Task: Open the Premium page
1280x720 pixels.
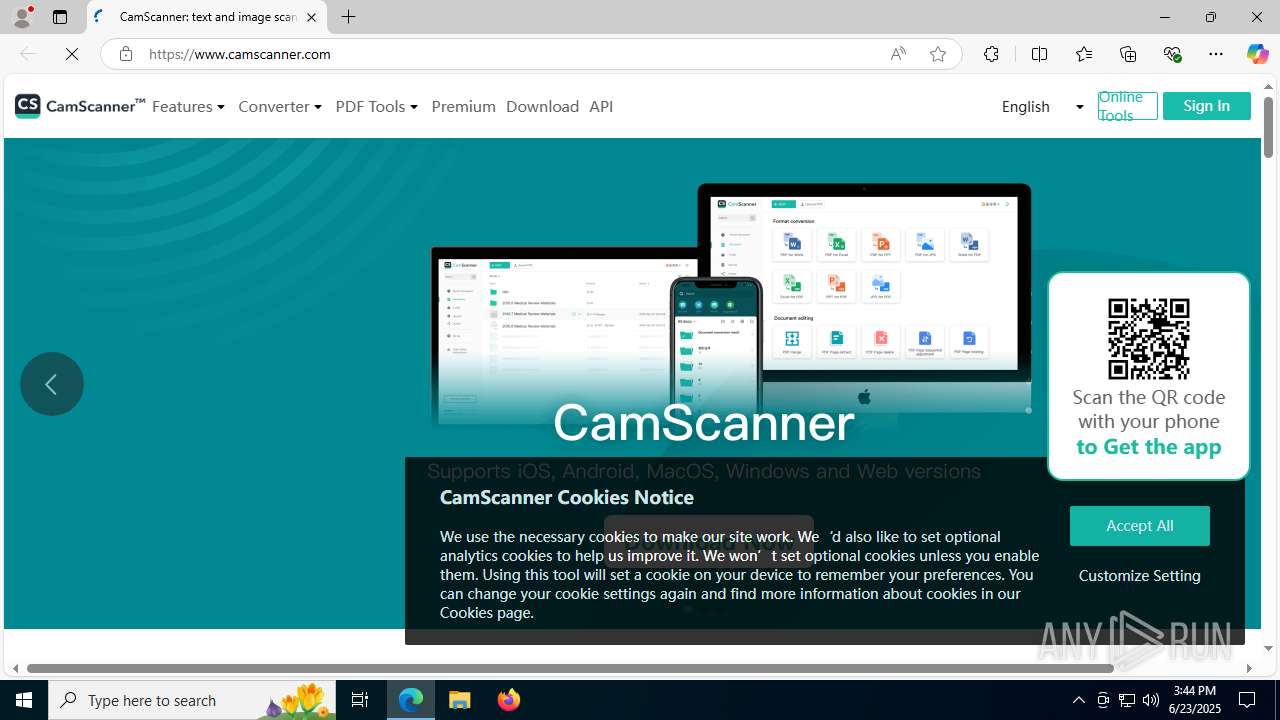Action: [x=463, y=106]
